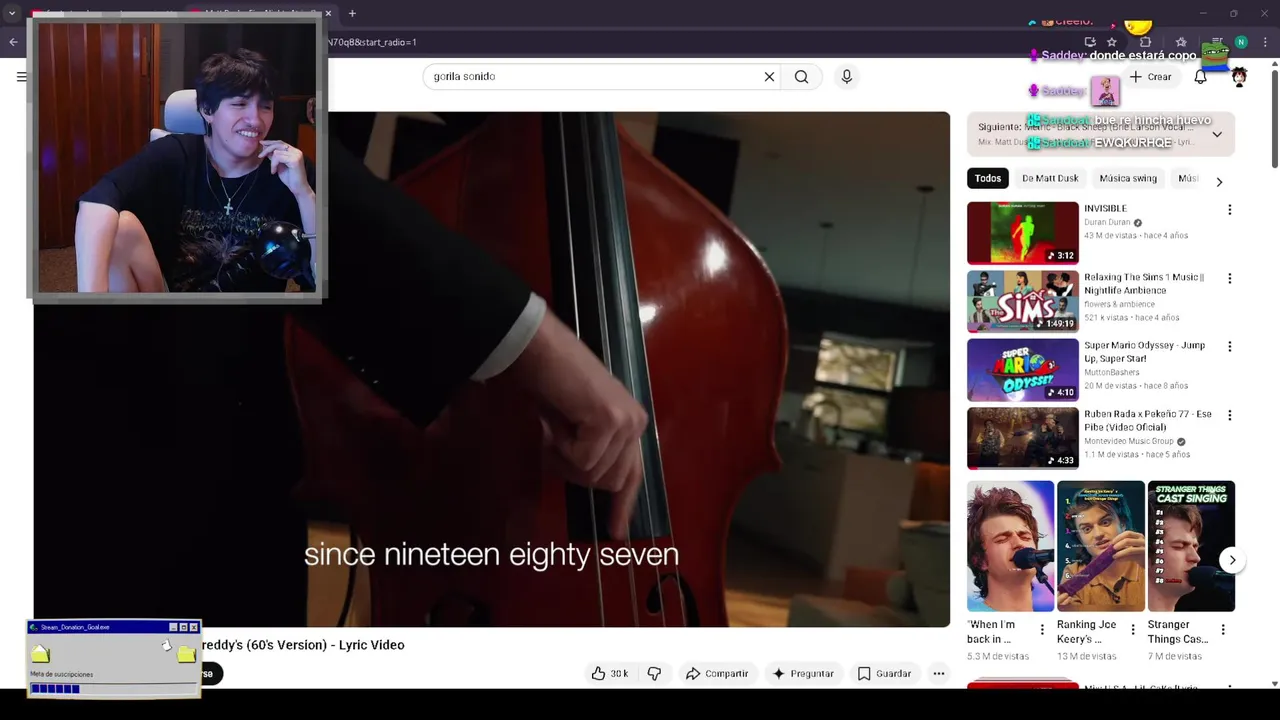Image resolution: width=1280 pixels, height=720 pixels.
Task: Open more actions ellipsis under video
Action: [938, 673]
